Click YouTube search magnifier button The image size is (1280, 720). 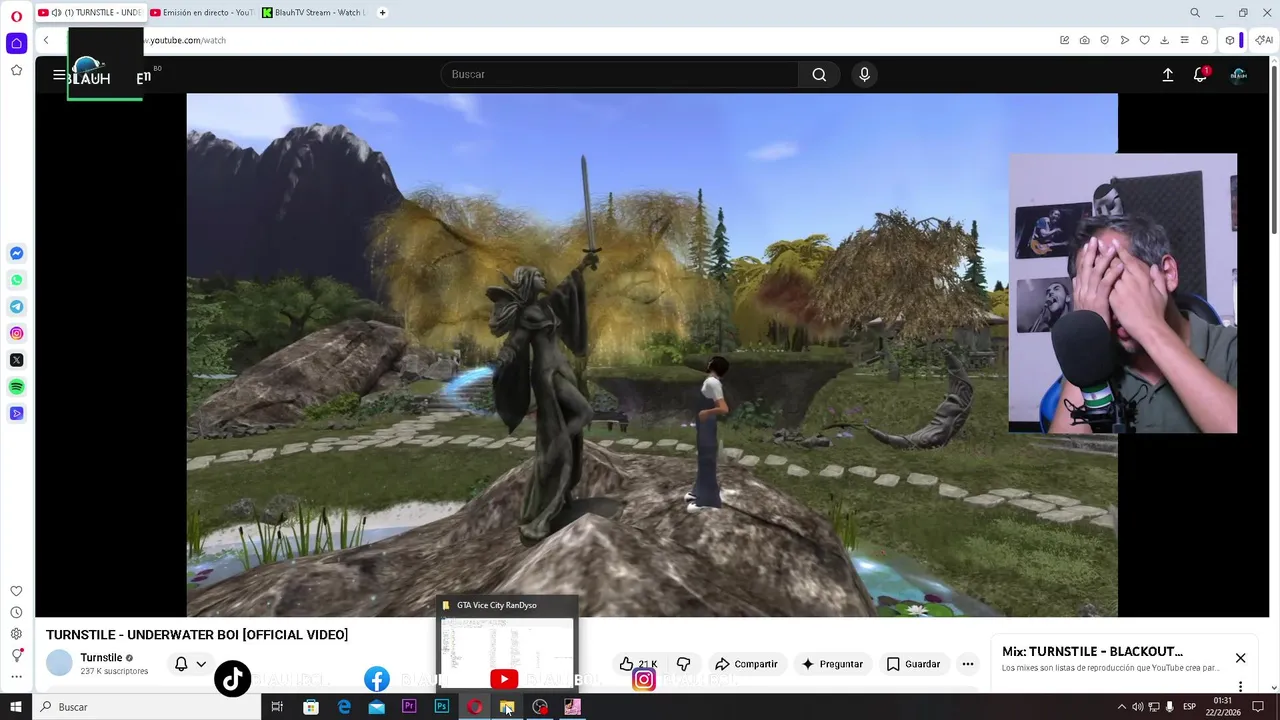point(819,74)
